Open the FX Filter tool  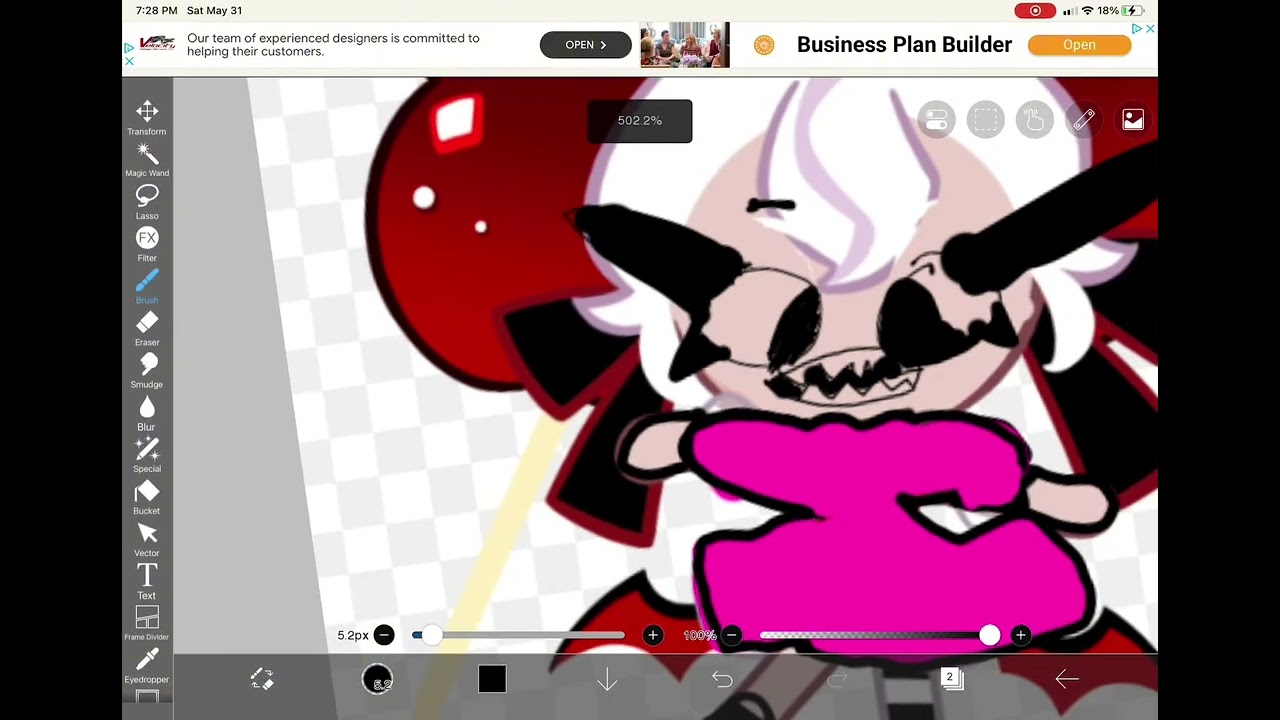(x=147, y=244)
